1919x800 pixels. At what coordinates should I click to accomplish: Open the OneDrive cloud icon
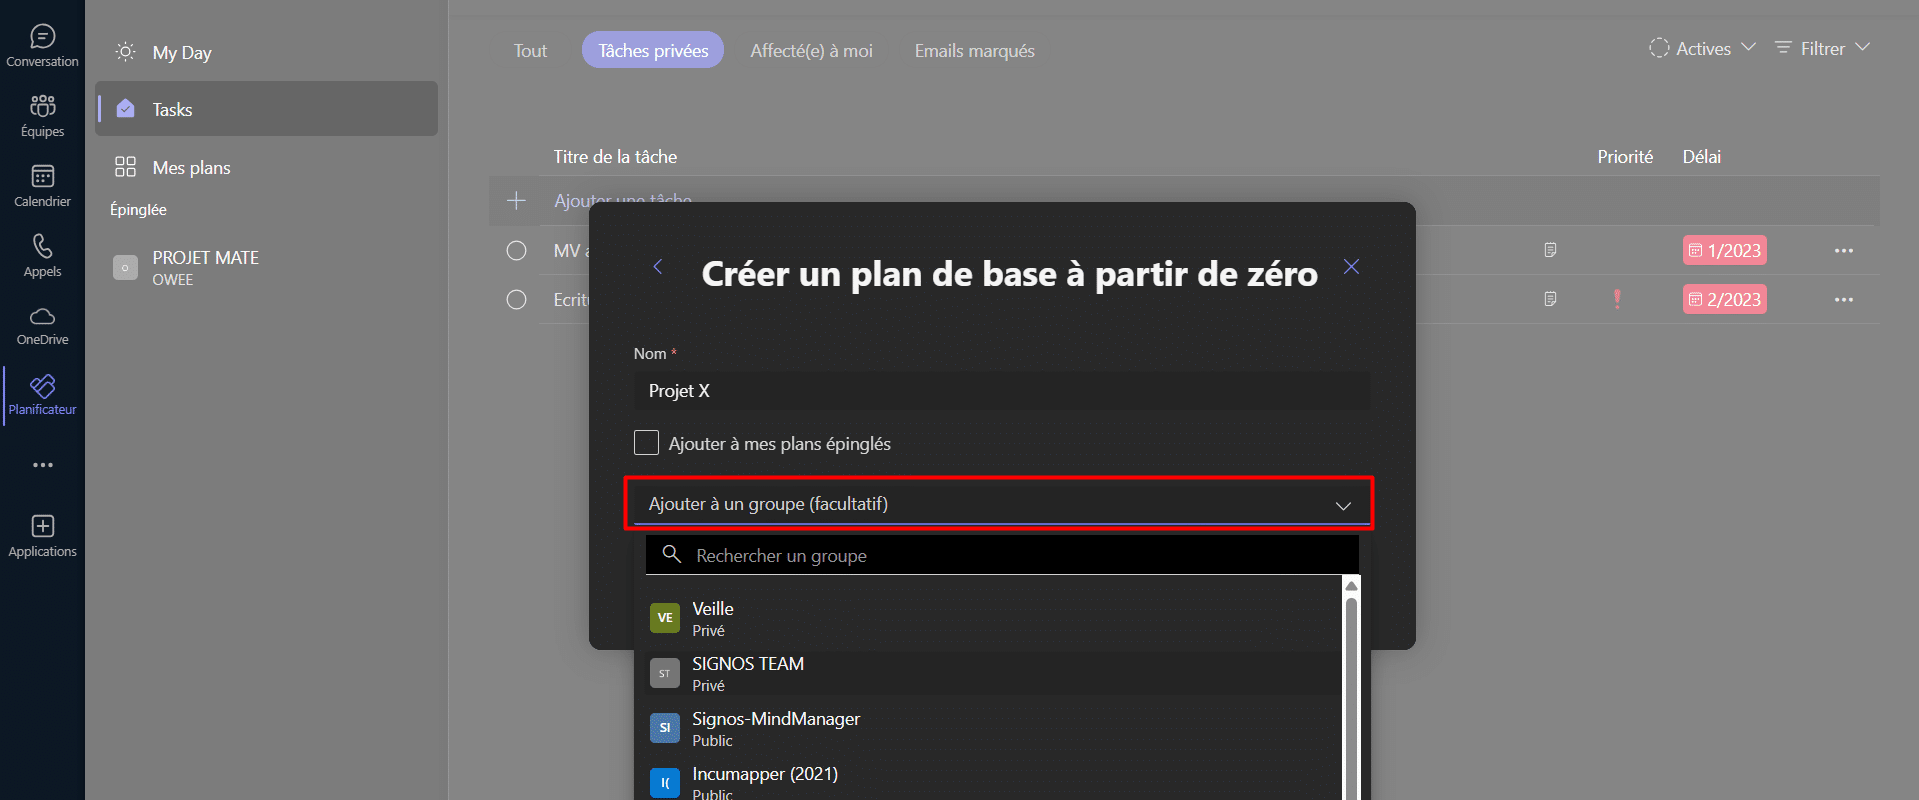pos(42,326)
